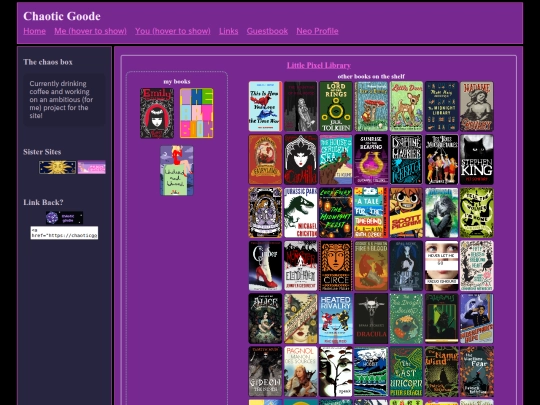Screen dimensions: 540x405
Task: Open the Jurassic Park book cover
Action: coord(301,212)
